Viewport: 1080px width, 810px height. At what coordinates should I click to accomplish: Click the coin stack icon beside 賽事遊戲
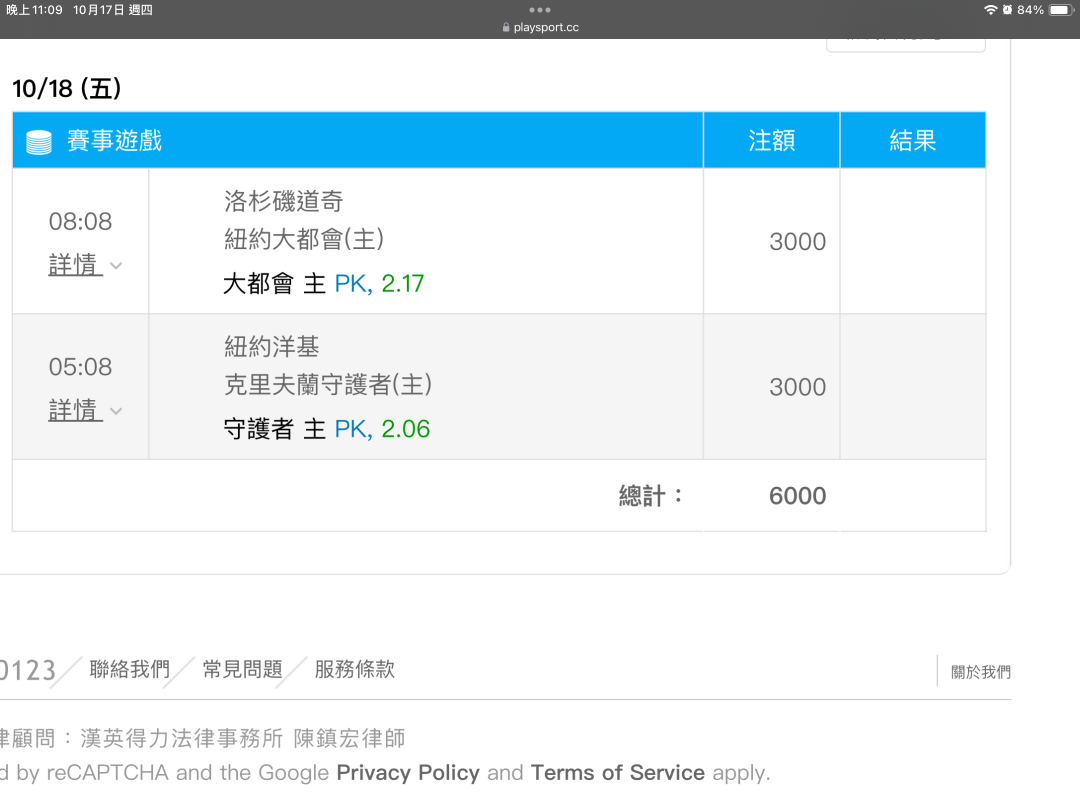tap(39, 141)
